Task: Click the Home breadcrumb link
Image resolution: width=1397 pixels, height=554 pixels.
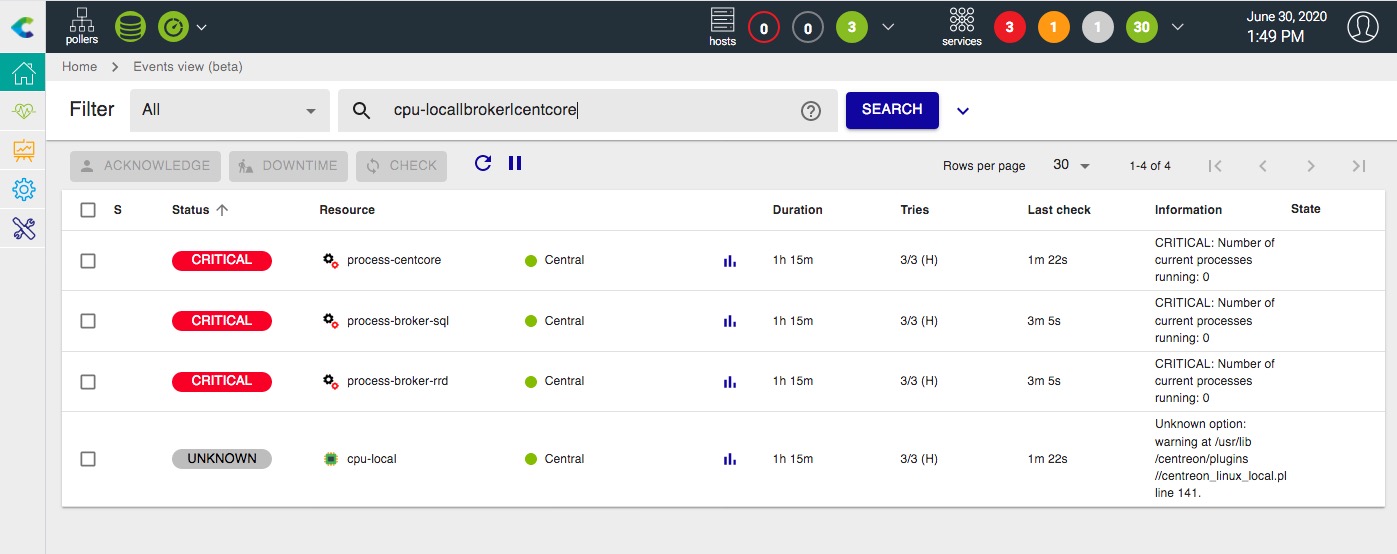Action: click(80, 67)
